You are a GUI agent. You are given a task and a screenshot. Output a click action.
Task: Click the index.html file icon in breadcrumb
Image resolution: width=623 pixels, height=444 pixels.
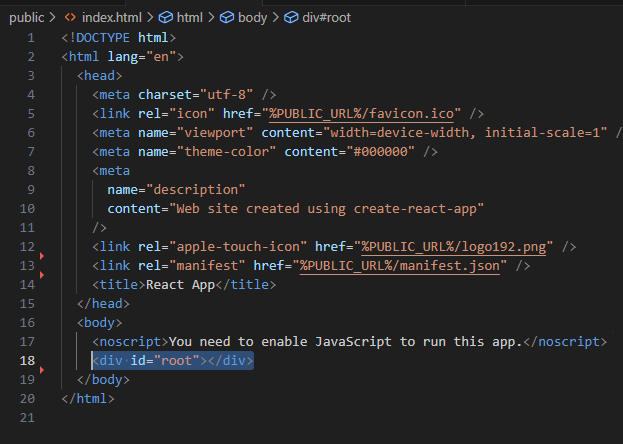coord(70,17)
